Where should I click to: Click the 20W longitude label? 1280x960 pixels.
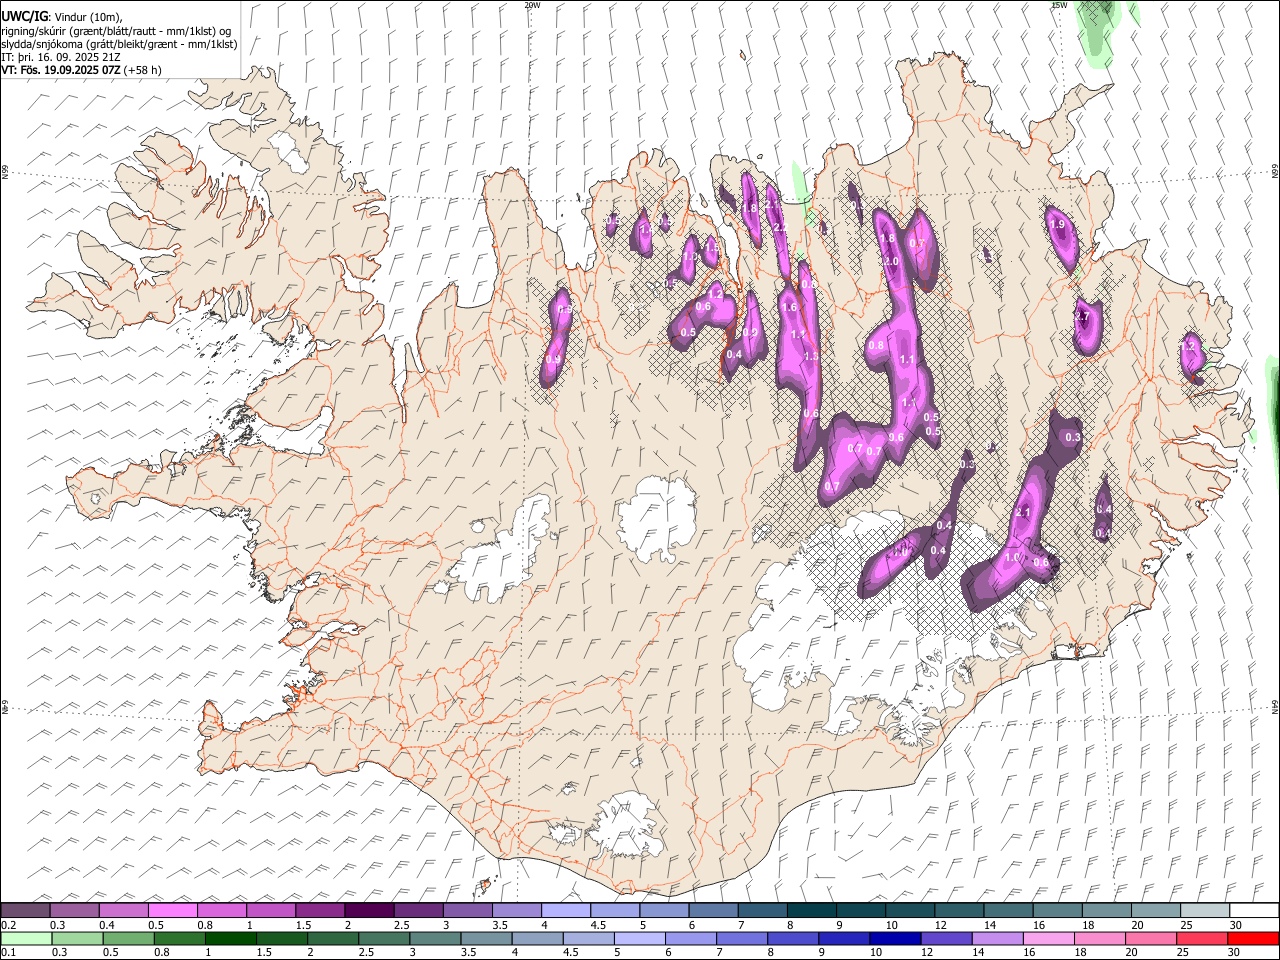point(532,5)
